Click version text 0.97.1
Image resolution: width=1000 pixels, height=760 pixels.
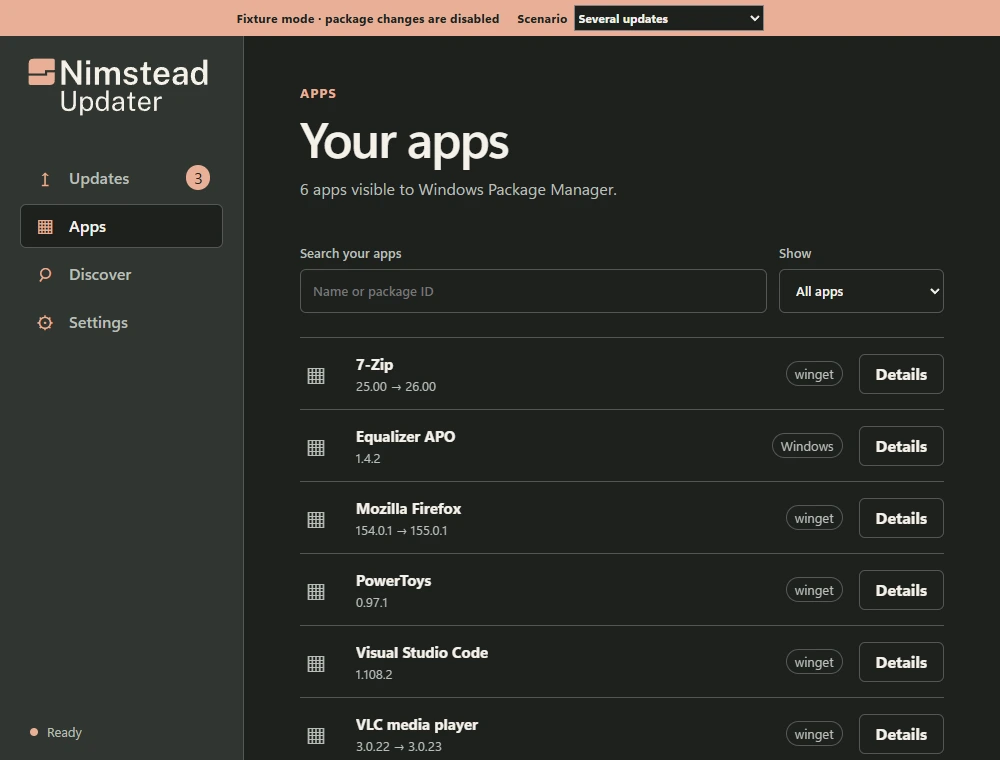click(372, 603)
